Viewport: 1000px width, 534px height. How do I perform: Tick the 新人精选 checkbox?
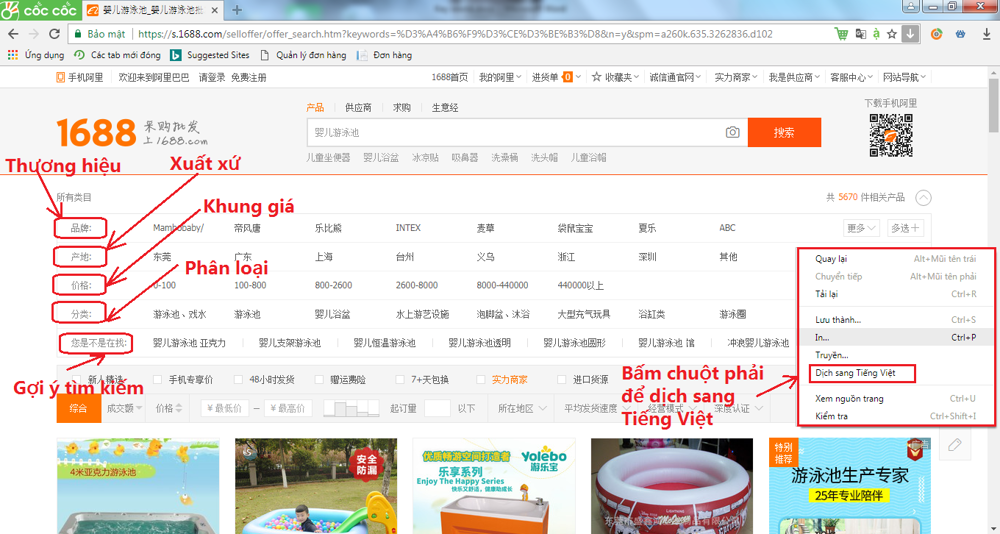[x=76, y=380]
